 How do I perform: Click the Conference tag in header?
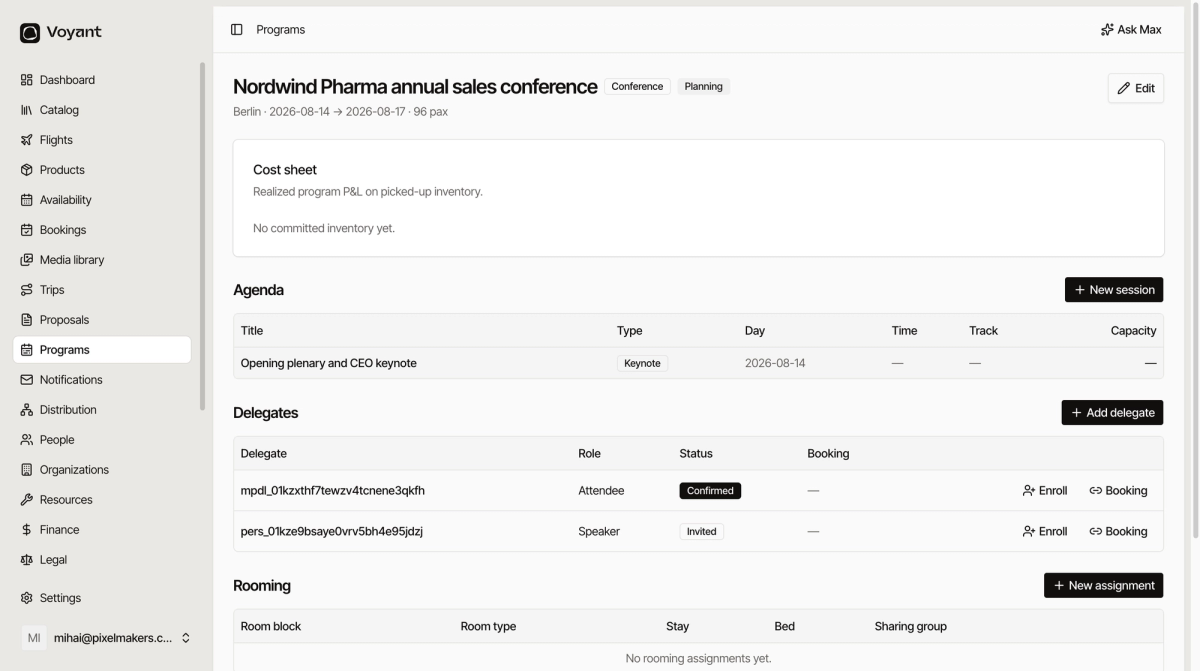pos(637,87)
